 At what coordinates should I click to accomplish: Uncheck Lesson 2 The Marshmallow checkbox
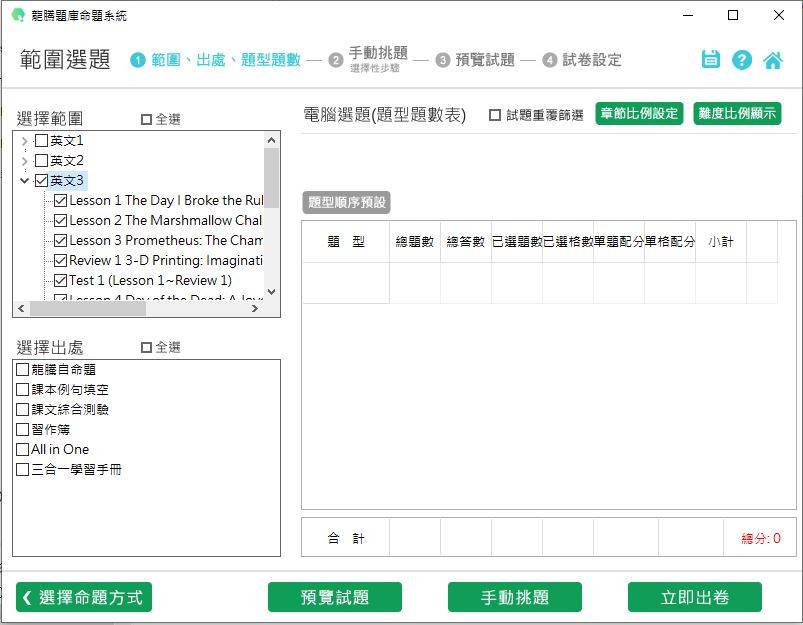60,220
